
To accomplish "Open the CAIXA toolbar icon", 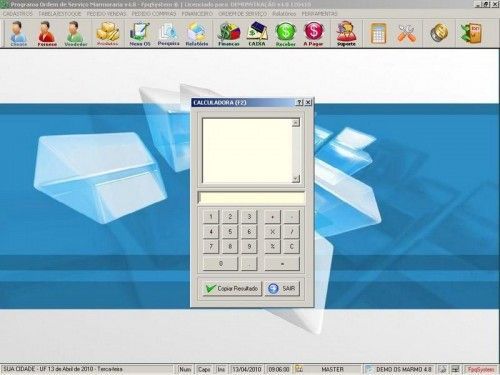I will [x=257, y=33].
